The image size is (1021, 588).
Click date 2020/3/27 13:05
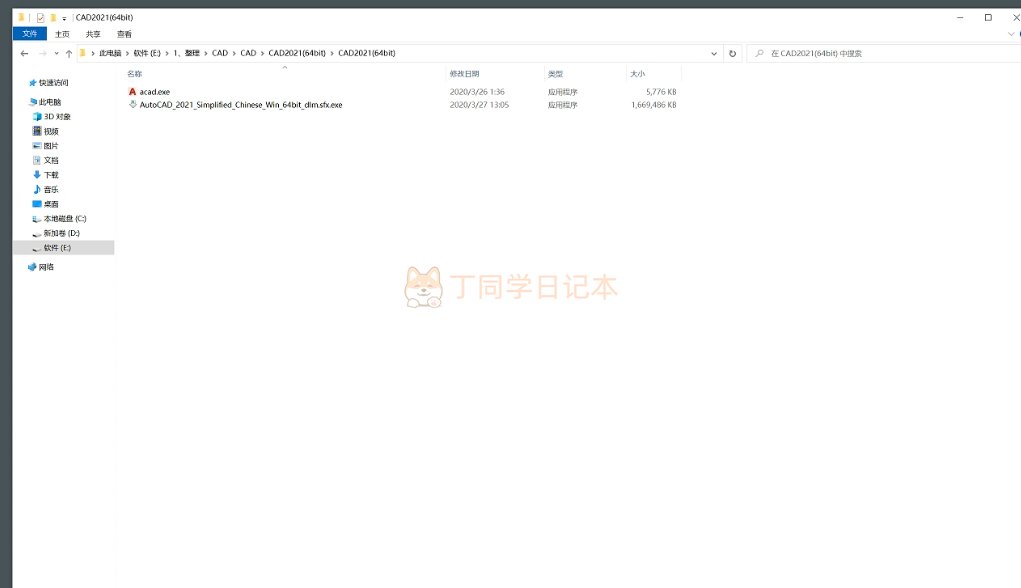479,105
